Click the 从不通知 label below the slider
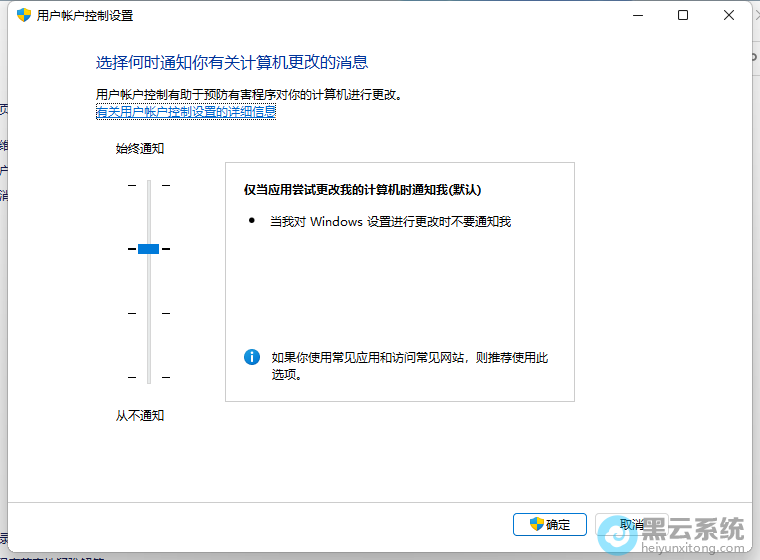 pyautogui.click(x=140, y=415)
